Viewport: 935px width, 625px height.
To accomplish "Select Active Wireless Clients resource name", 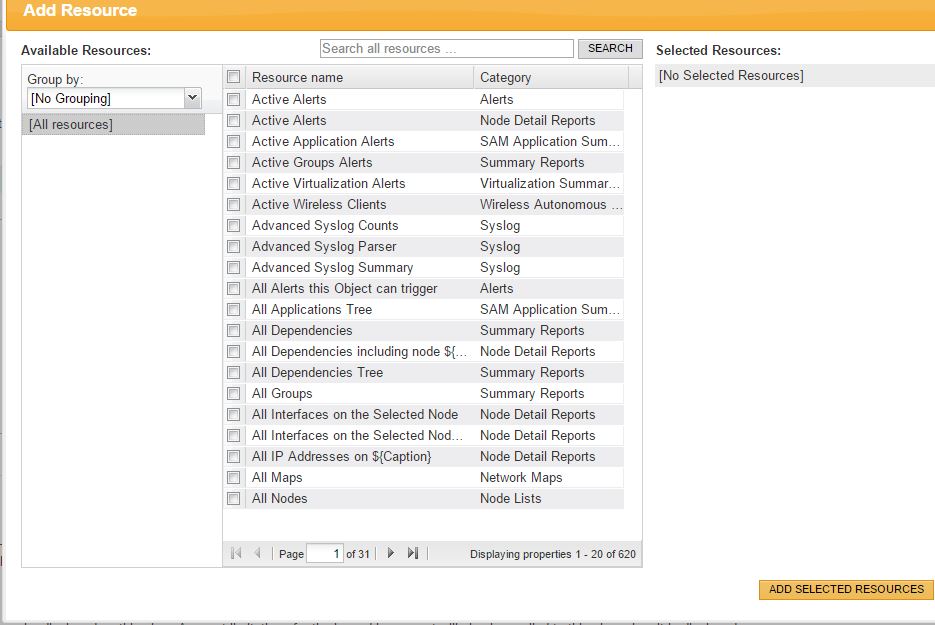I will (319, 205).
